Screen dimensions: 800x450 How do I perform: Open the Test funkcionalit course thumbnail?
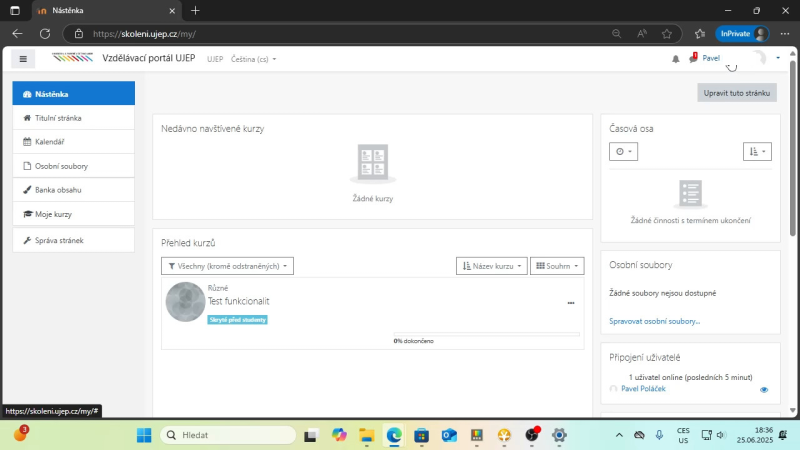pos(185,302)
